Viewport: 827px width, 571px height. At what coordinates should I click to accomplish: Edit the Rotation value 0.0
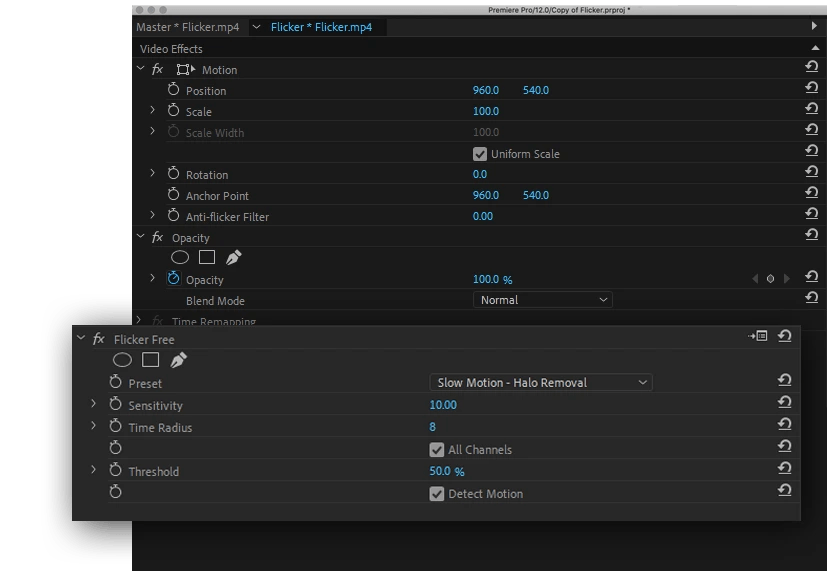pyautogui.click(x=480, y=174)
